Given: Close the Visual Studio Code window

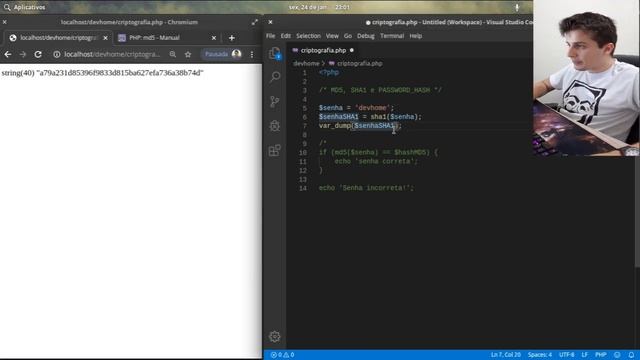Looking at the screenshot, I should 270,22.
